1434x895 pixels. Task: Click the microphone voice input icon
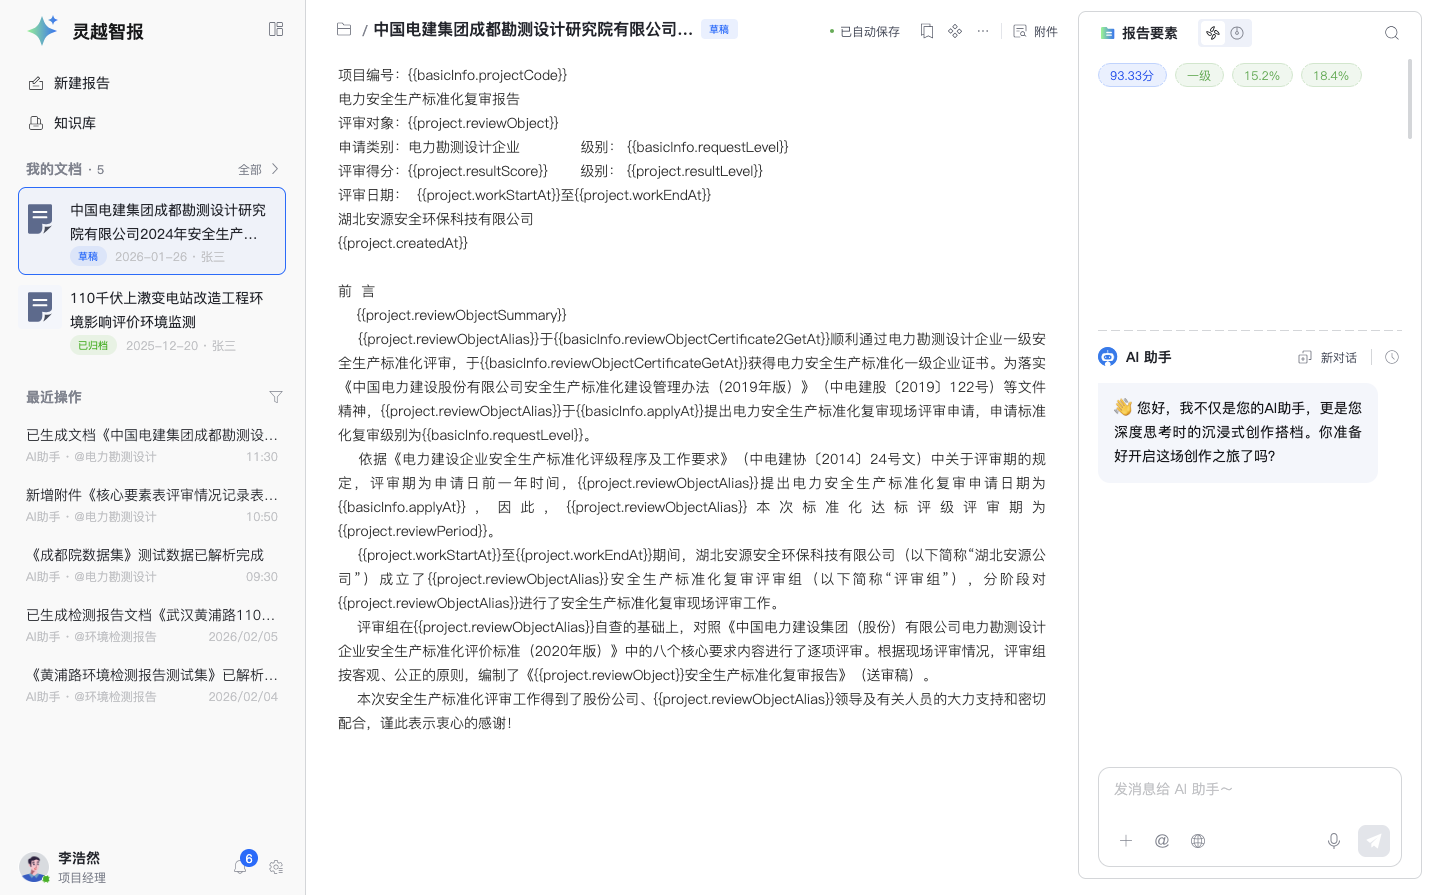tap(1333, 841)
